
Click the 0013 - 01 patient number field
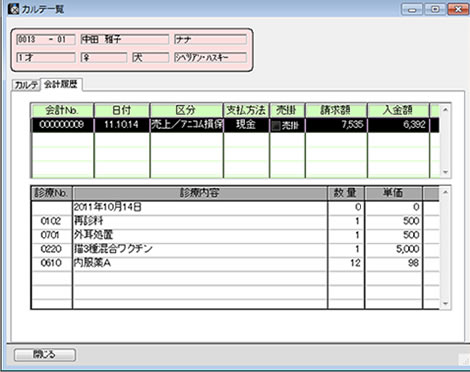point(46,40)
